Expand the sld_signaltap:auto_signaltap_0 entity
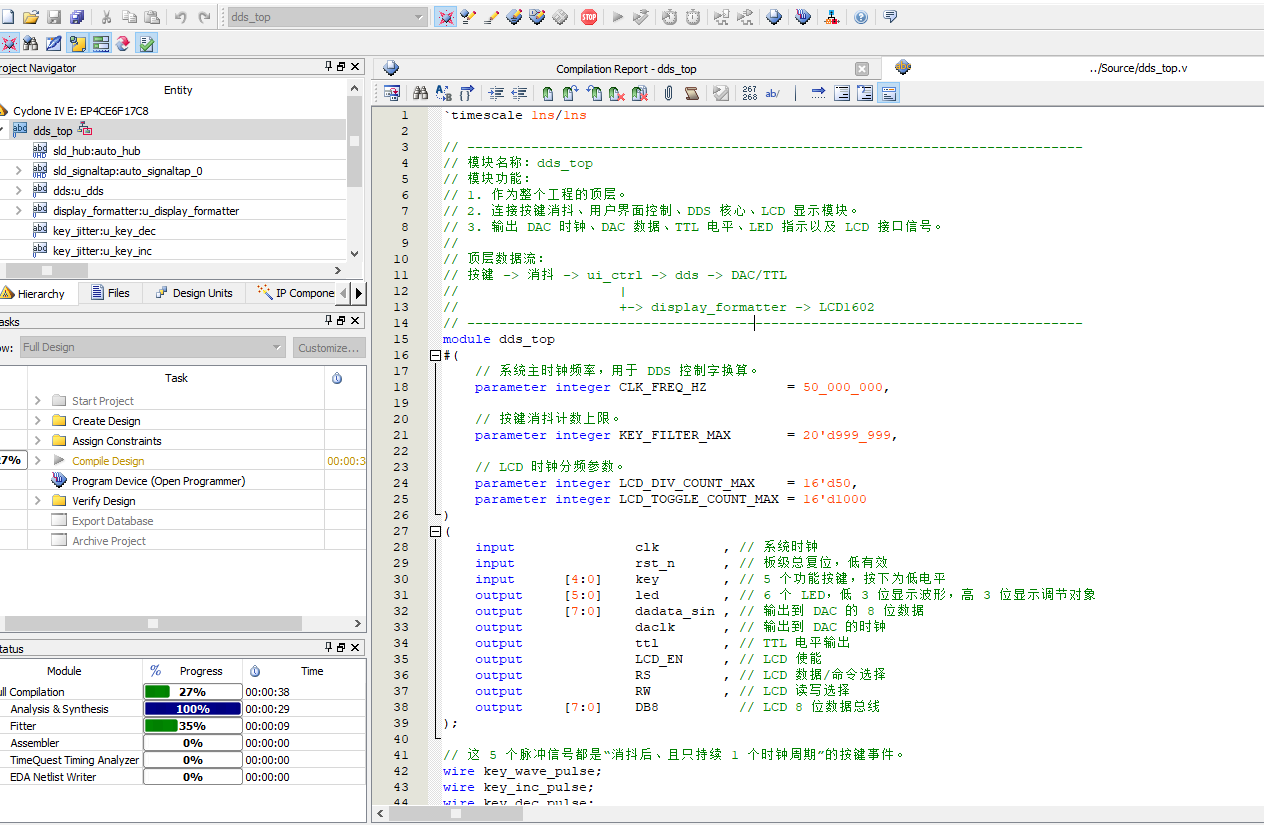Image resolution: width=1264 pixels, height=825 pixels. point(18,171)
